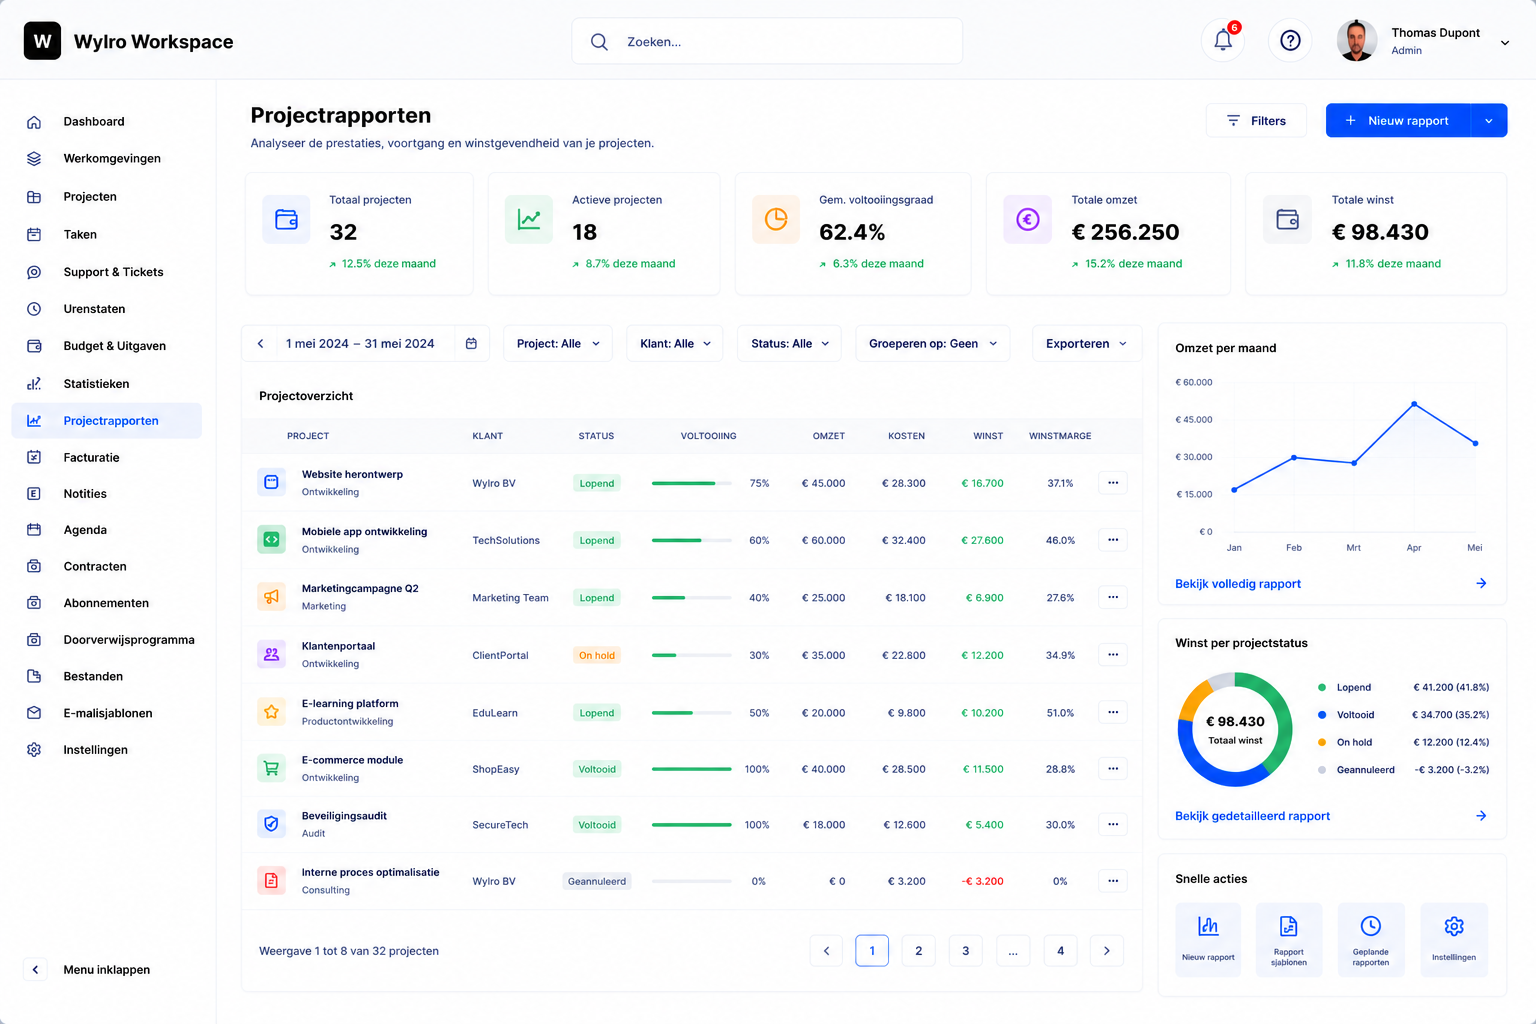Open Rapport sjablonen quick action
The height and width of the screenshot is (1024, 1536).
point(1289,939)
